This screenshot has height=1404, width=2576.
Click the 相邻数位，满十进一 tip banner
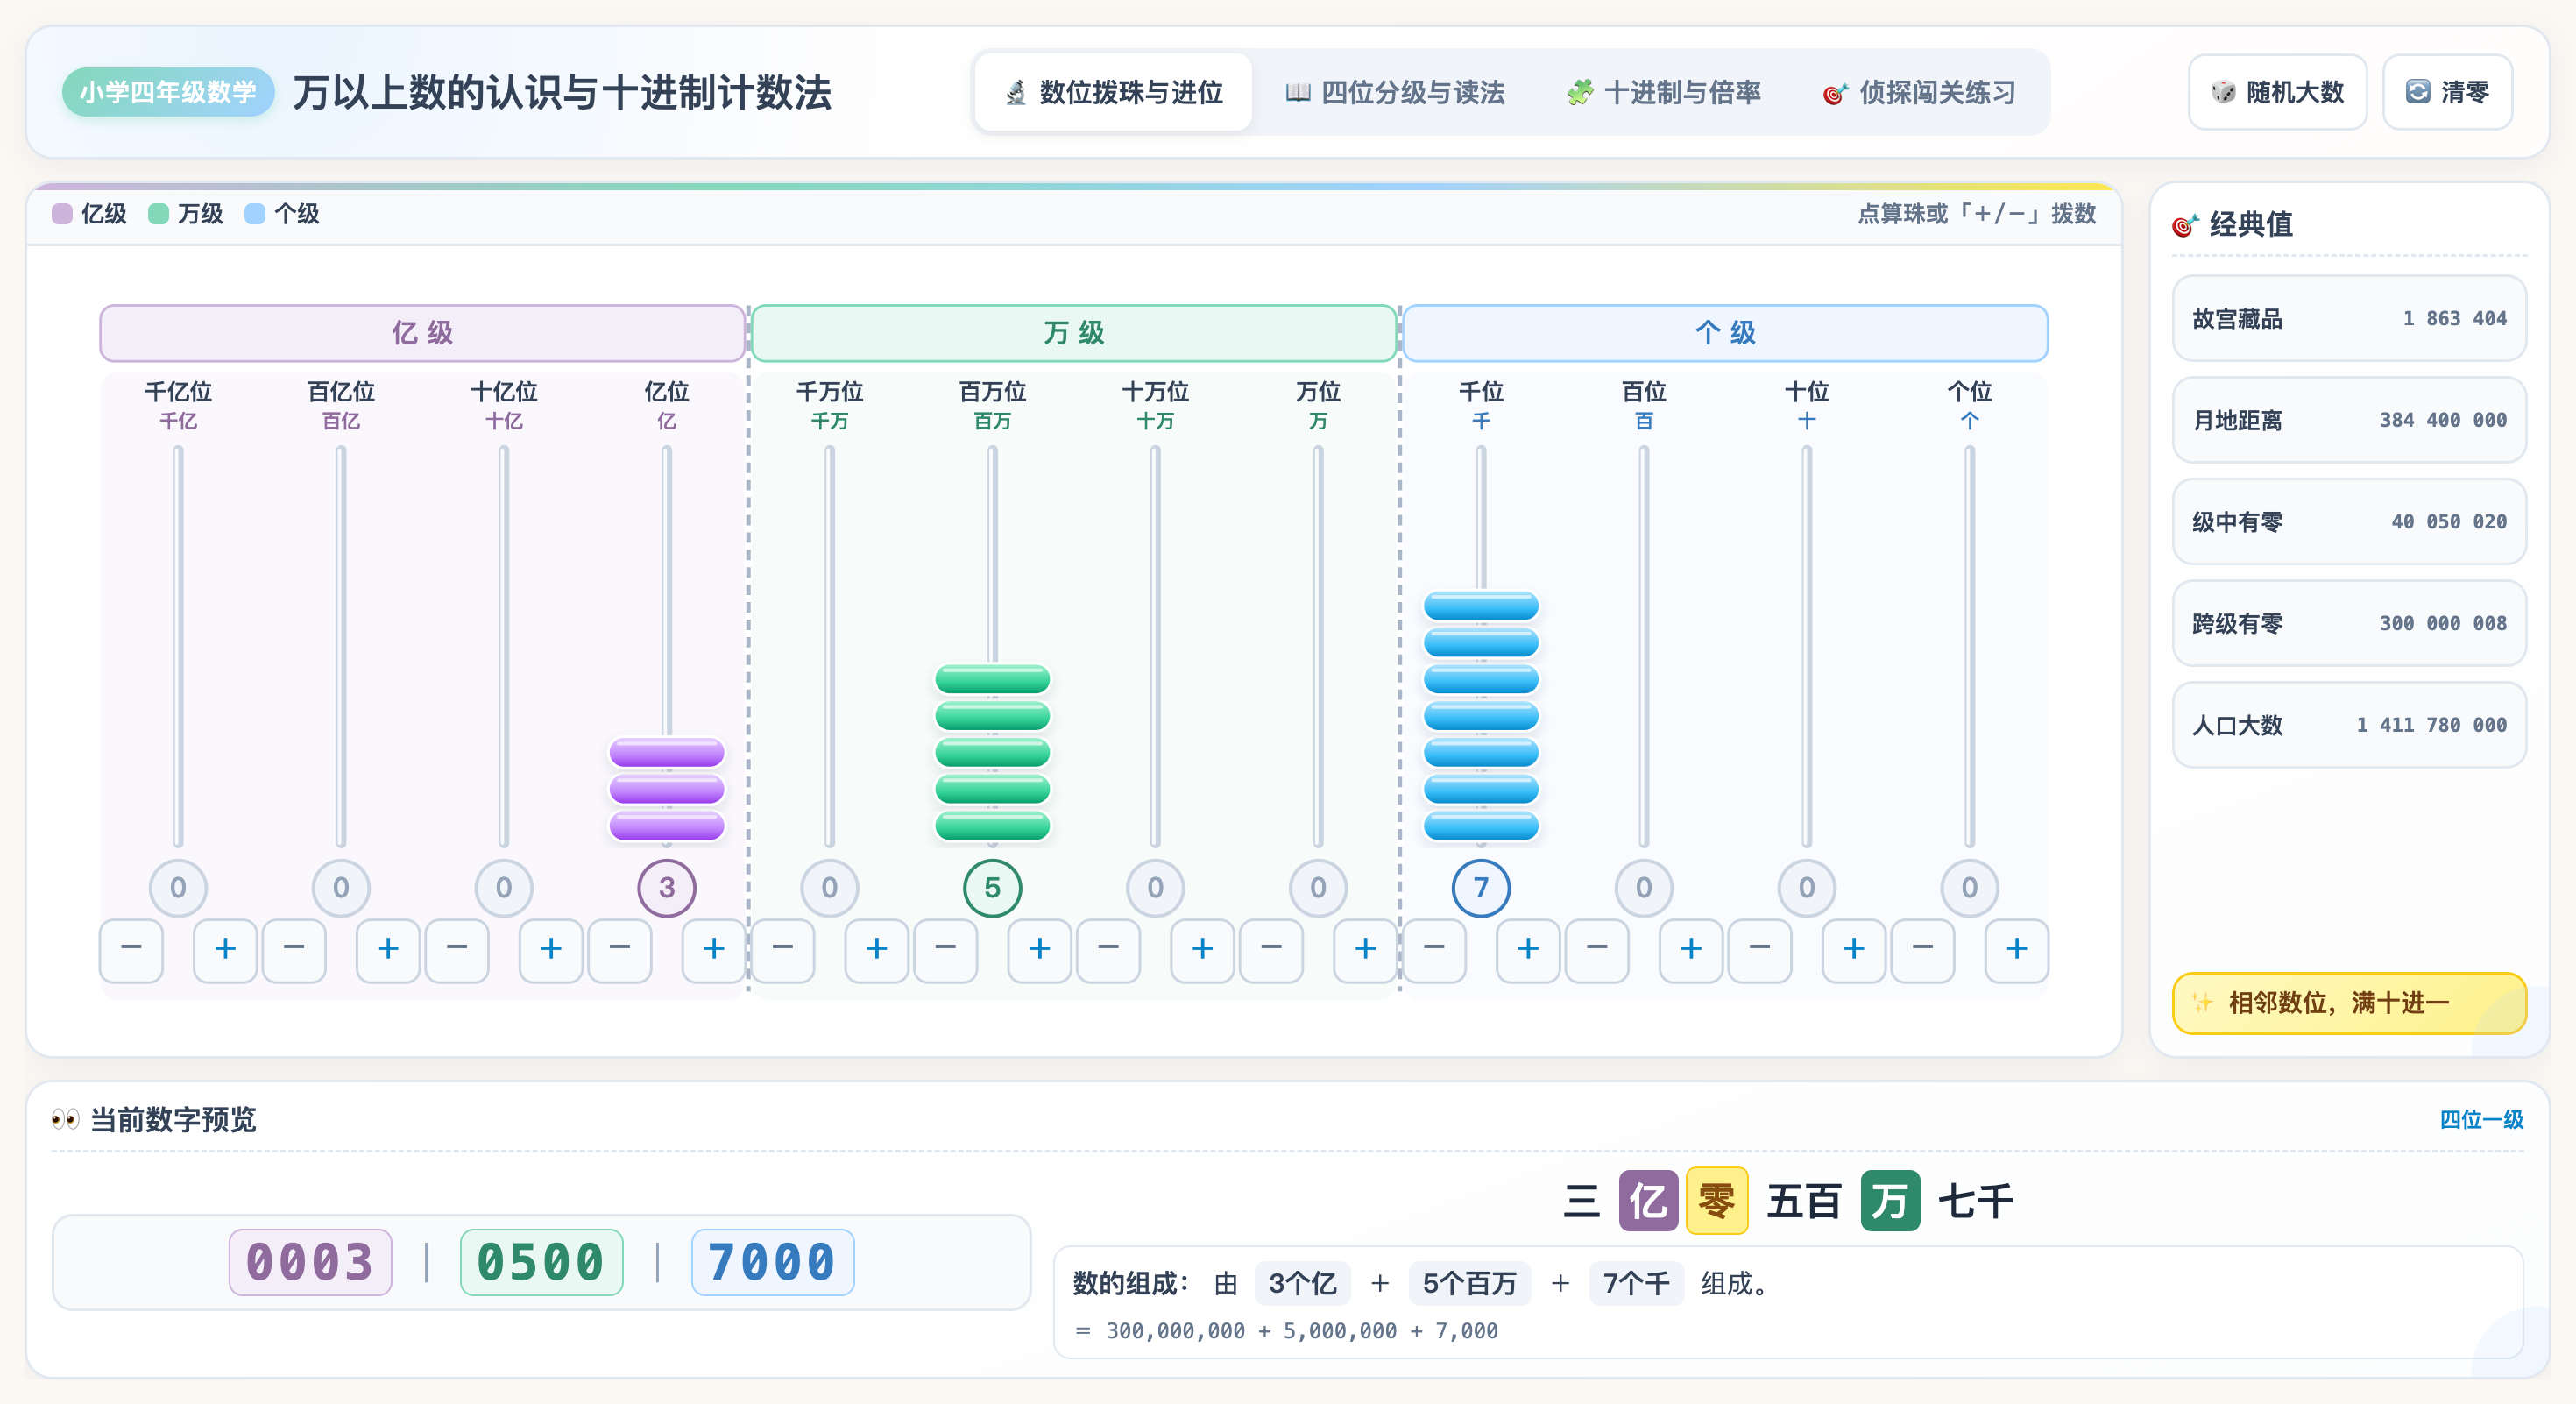(x=2349, y=1003)
